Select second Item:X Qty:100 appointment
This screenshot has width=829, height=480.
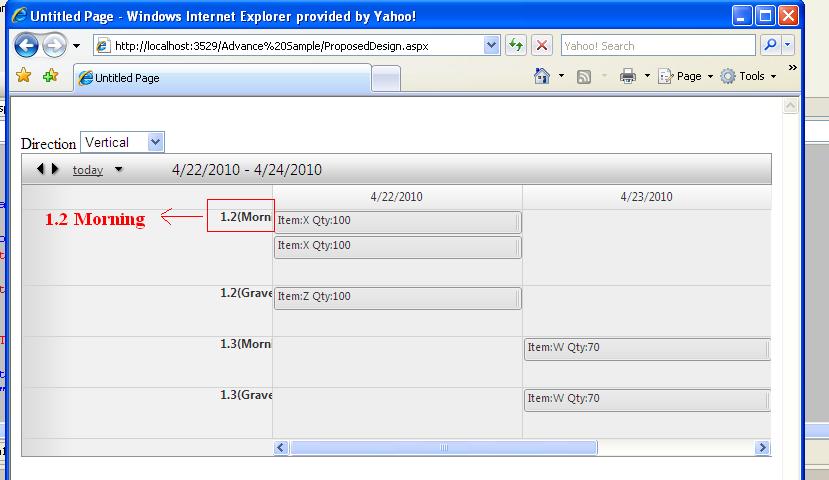pos(398,247)
